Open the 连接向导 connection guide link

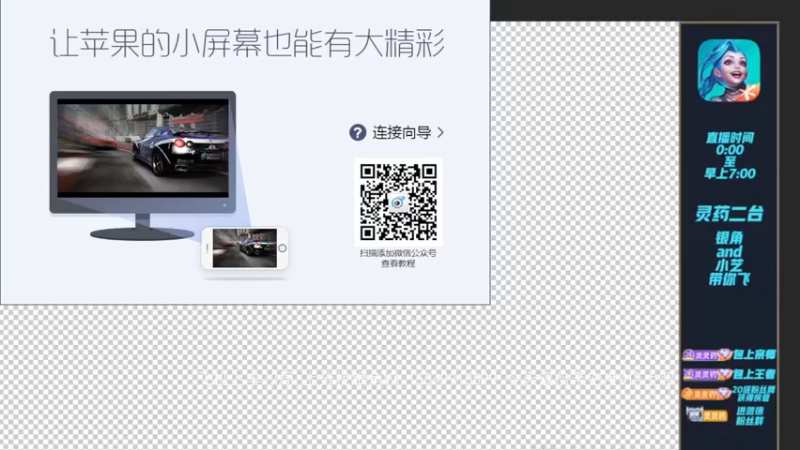point(402,133)
